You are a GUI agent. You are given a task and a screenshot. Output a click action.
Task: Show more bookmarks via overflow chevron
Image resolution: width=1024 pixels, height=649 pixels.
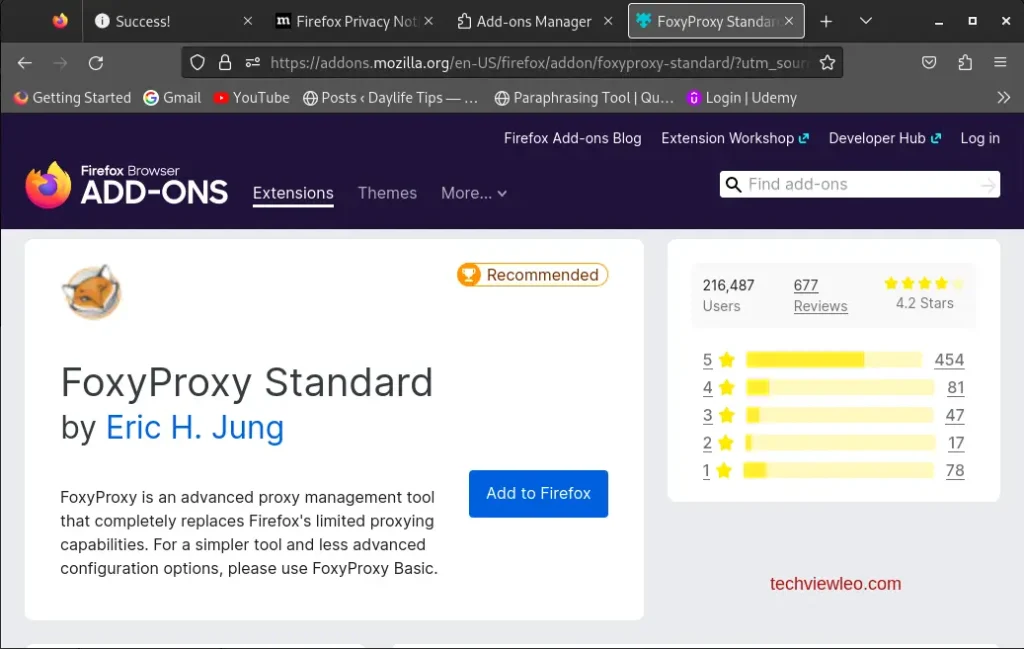pos(1003,97)
